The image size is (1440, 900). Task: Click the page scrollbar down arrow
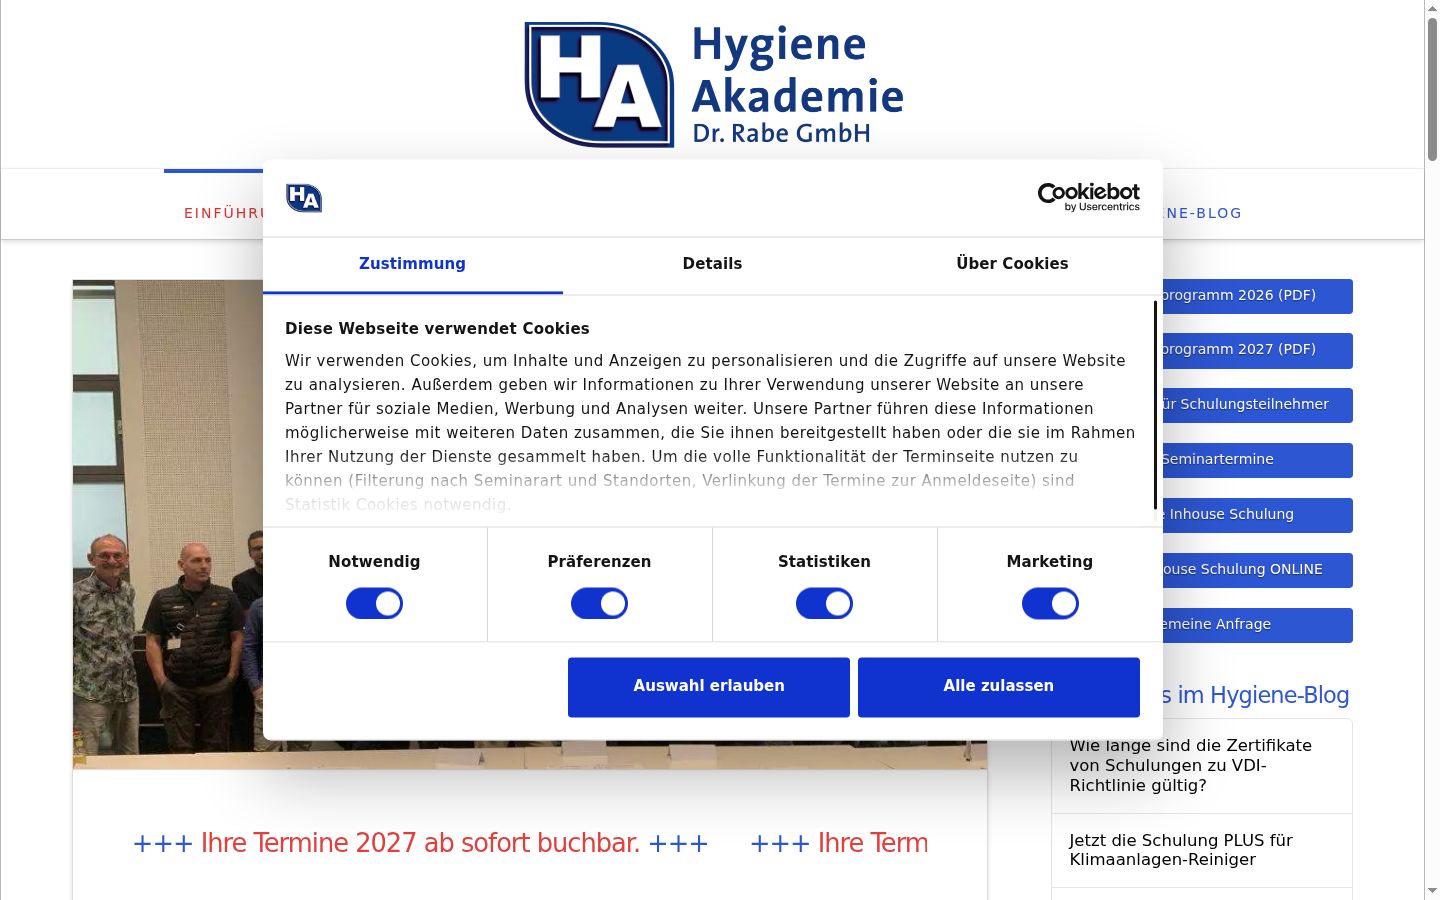[x=1432, y=890]
